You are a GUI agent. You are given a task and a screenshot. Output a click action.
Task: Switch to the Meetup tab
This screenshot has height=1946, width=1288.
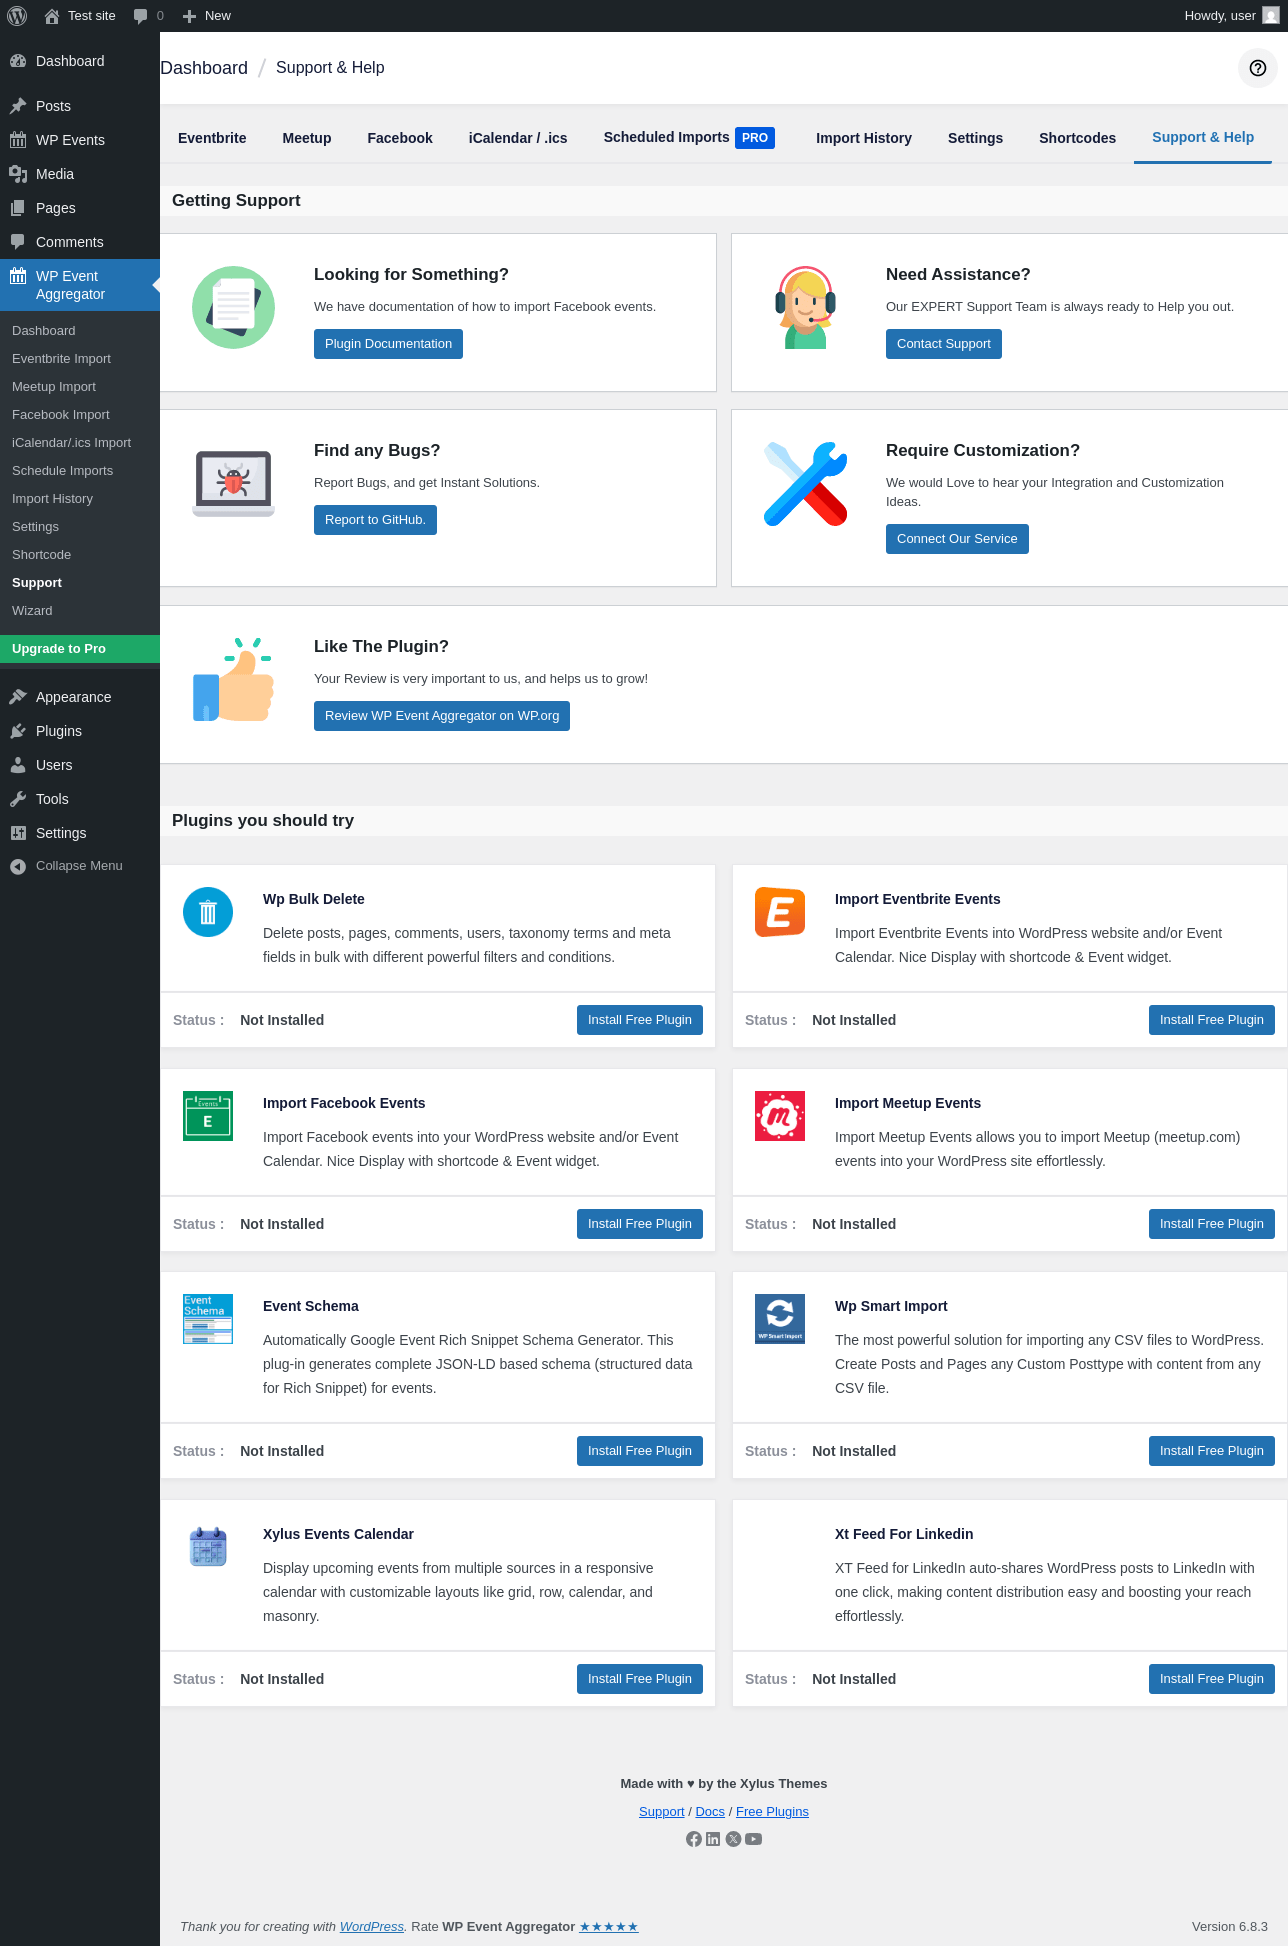point(307,138)
